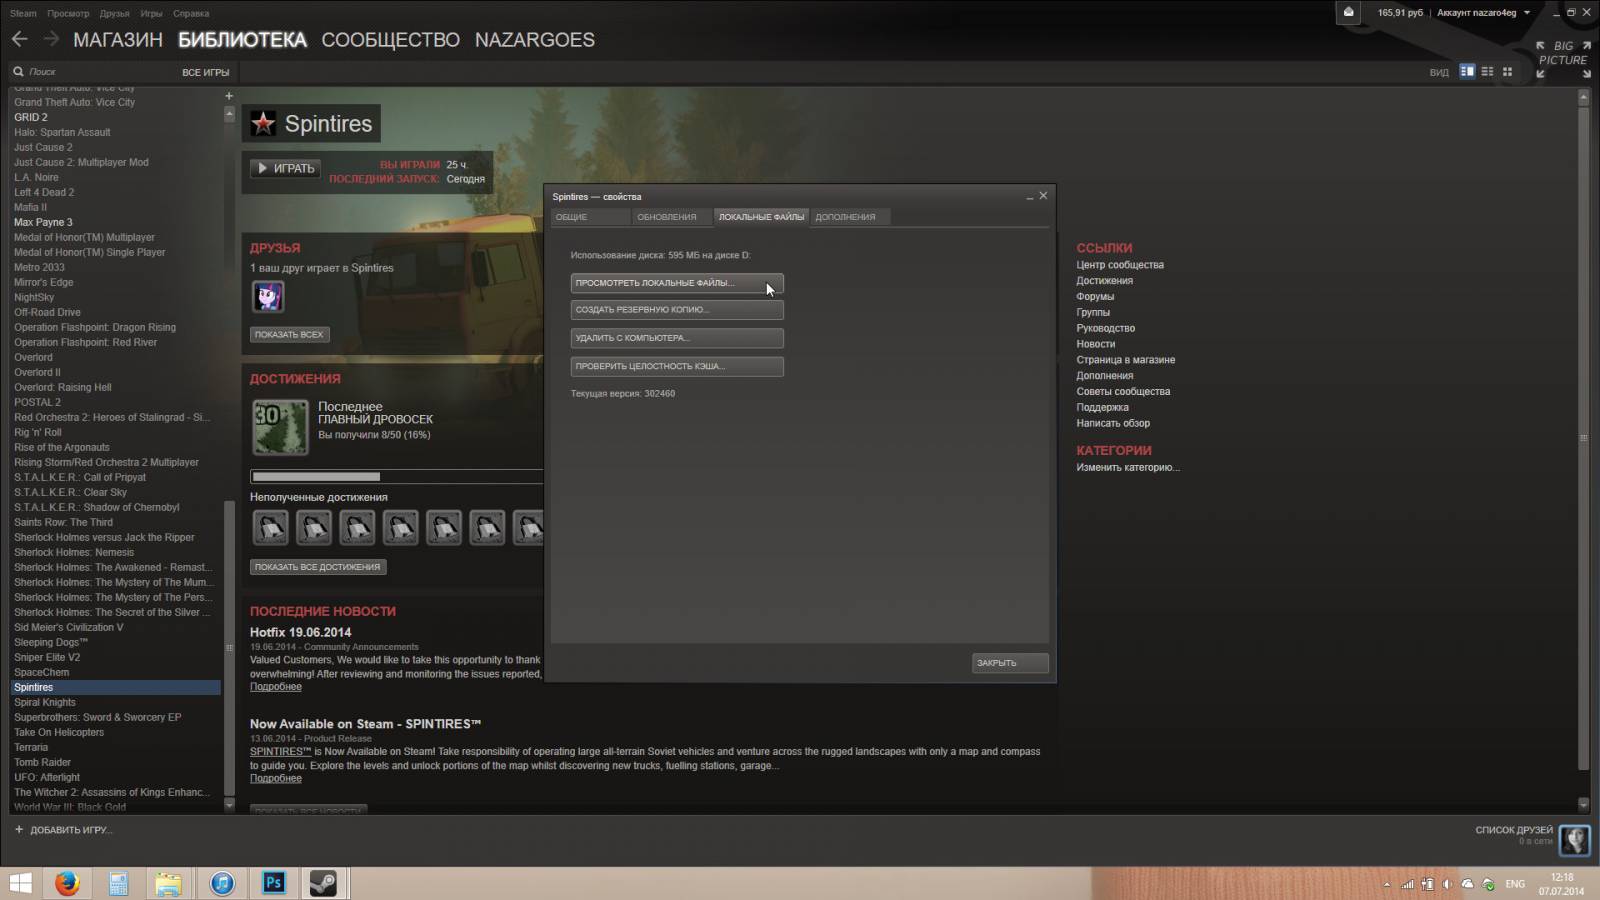This screenshot has width=1600, height=900.
Task: Click the plus icon beside Добавить игру
Action: click(19, 829)
